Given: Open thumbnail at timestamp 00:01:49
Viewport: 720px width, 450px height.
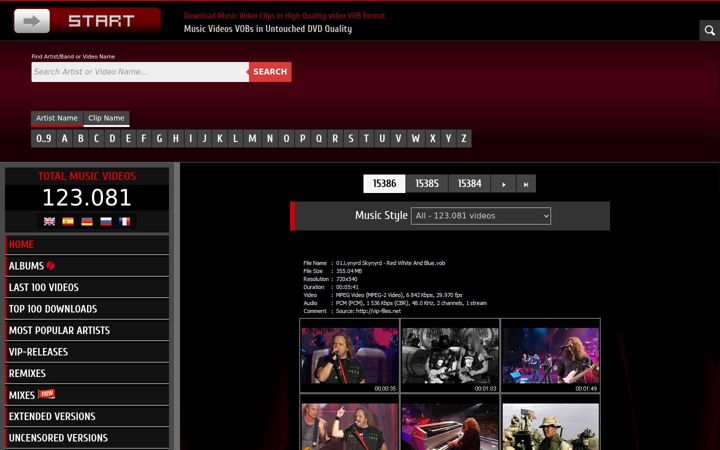Looking at the screenshot, I should click(x=551, y=356).
